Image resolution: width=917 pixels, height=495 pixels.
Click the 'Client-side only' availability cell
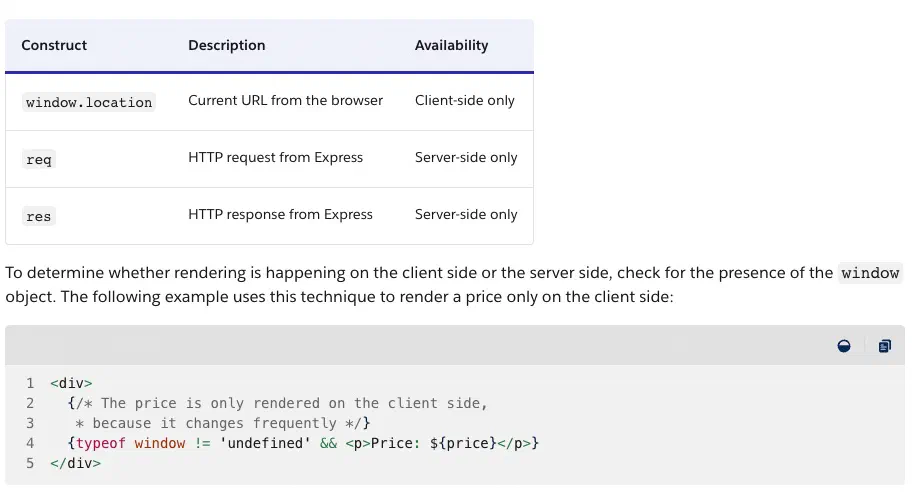pyautogui.click(x=464, y=100)
